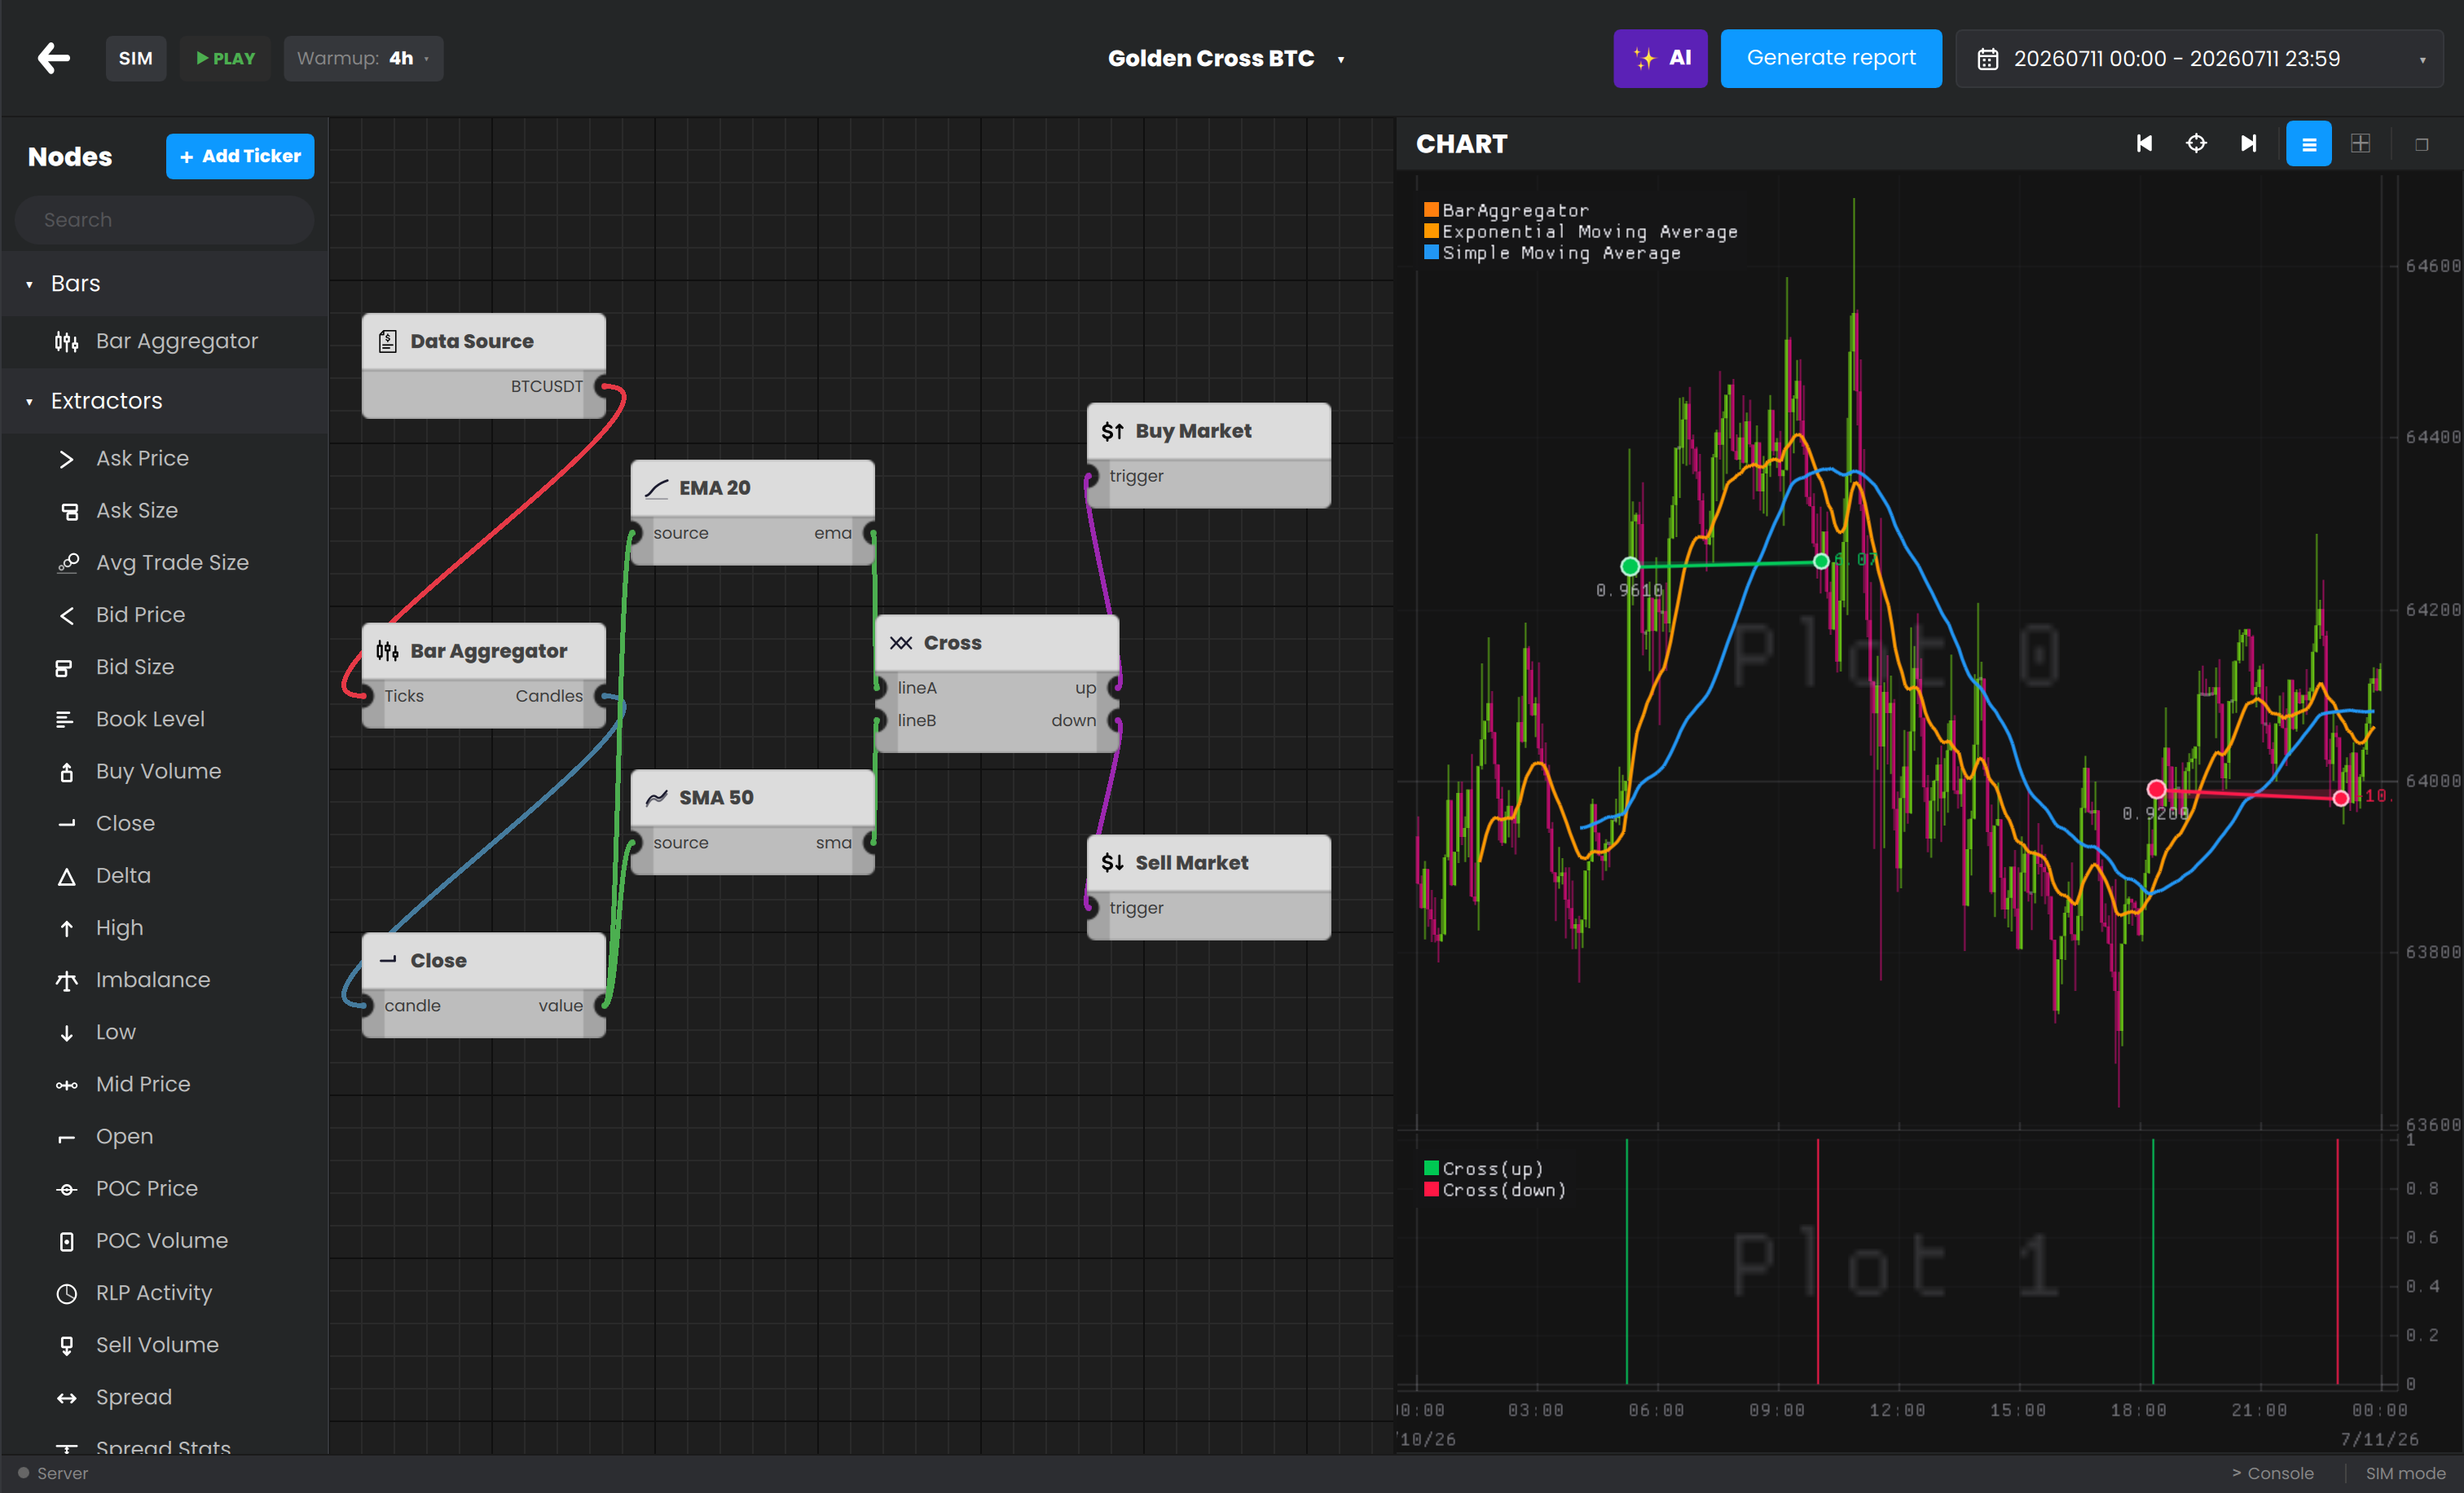
Task: Toggle Cross(down) legend entry
Action: coord(1495,1190)
